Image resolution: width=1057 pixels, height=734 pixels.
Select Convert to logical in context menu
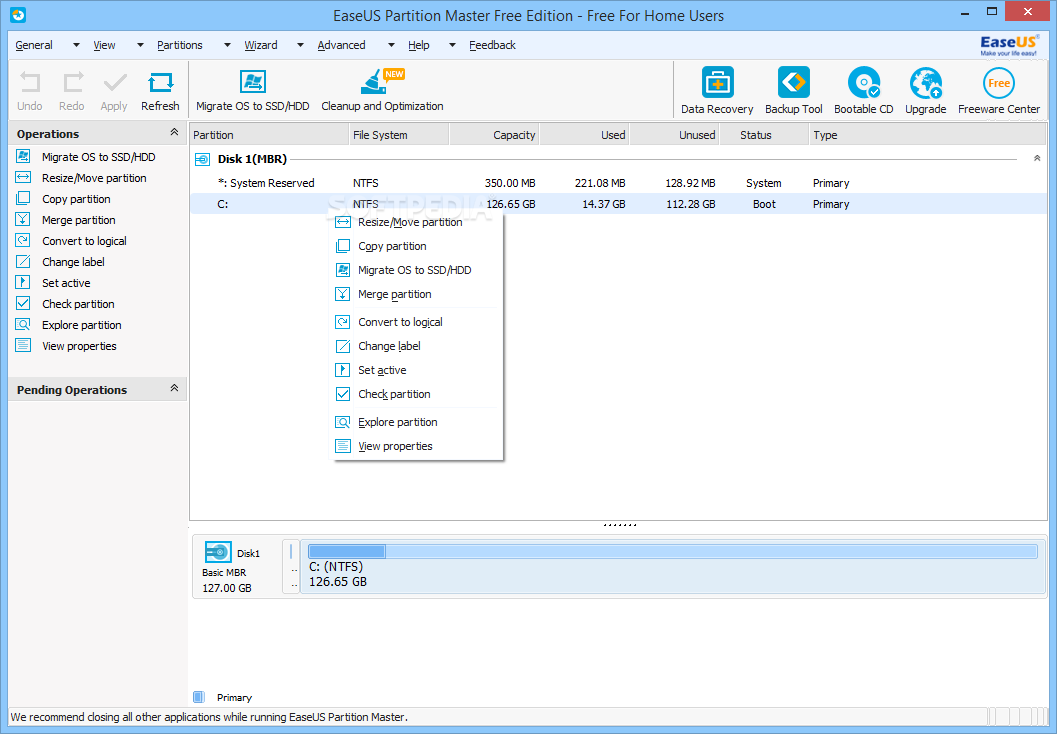pyautogui.click(x=416, y=322)
